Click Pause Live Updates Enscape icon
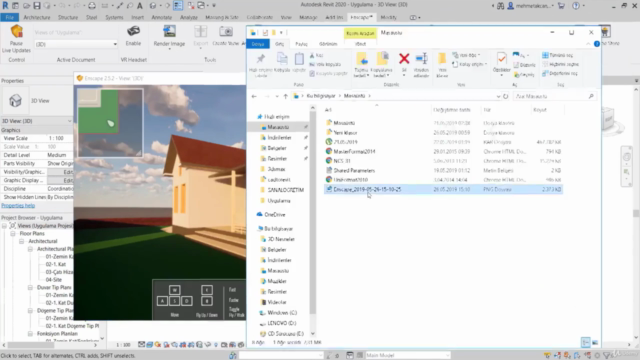 (16, 32)
